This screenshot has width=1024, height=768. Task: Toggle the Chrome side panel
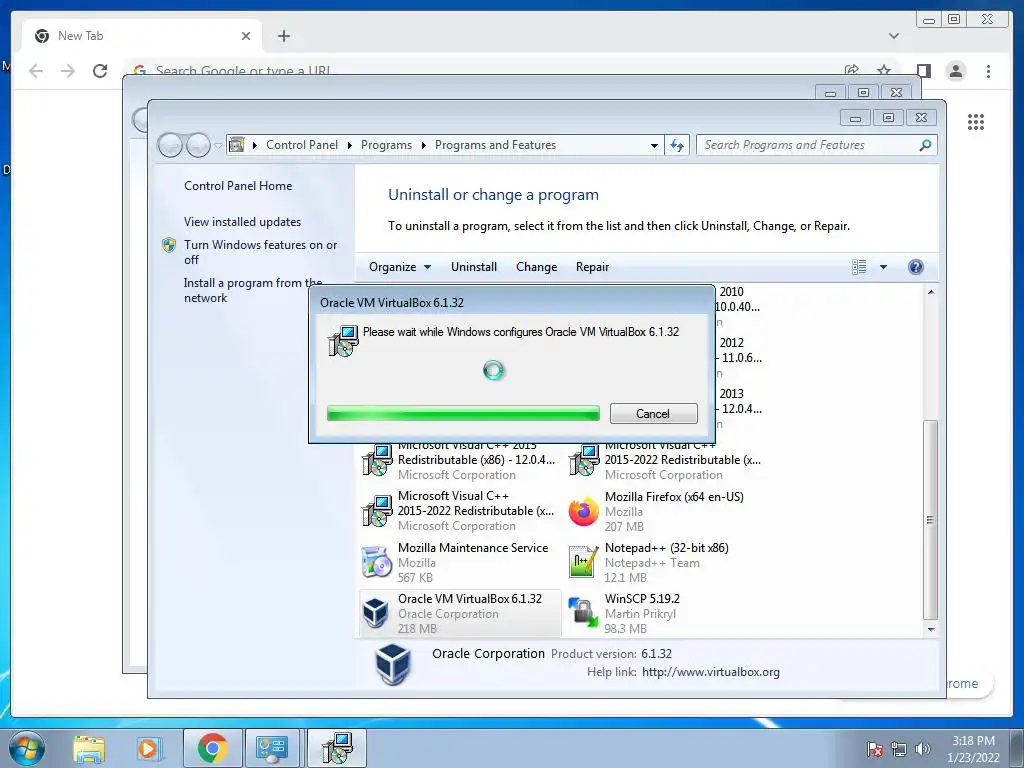click(x=923, y=71)
